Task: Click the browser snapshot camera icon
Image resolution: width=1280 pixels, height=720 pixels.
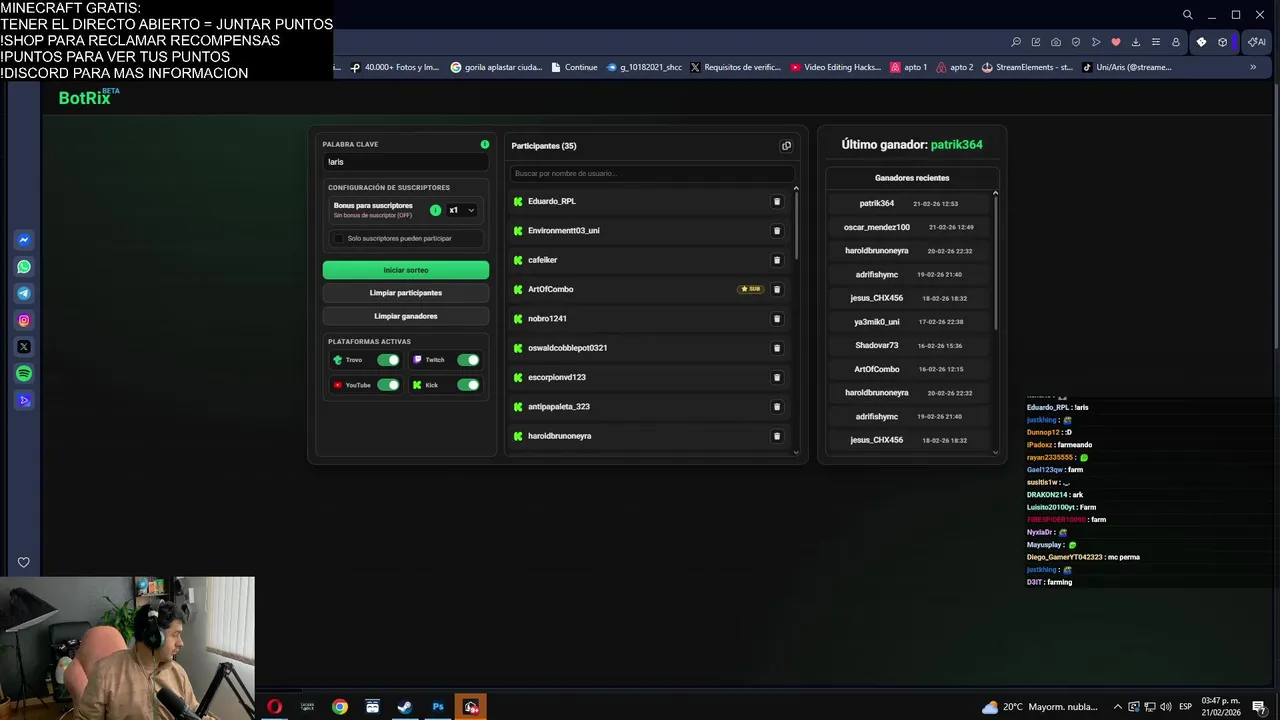Action: point(1056,42)
